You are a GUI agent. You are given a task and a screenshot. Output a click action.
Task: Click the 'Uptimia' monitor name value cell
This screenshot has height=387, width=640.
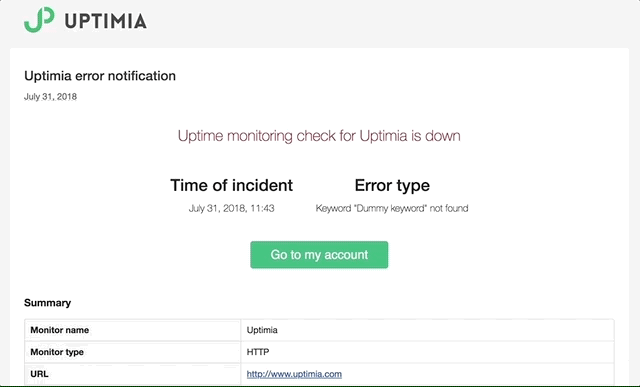pos(427,330)
